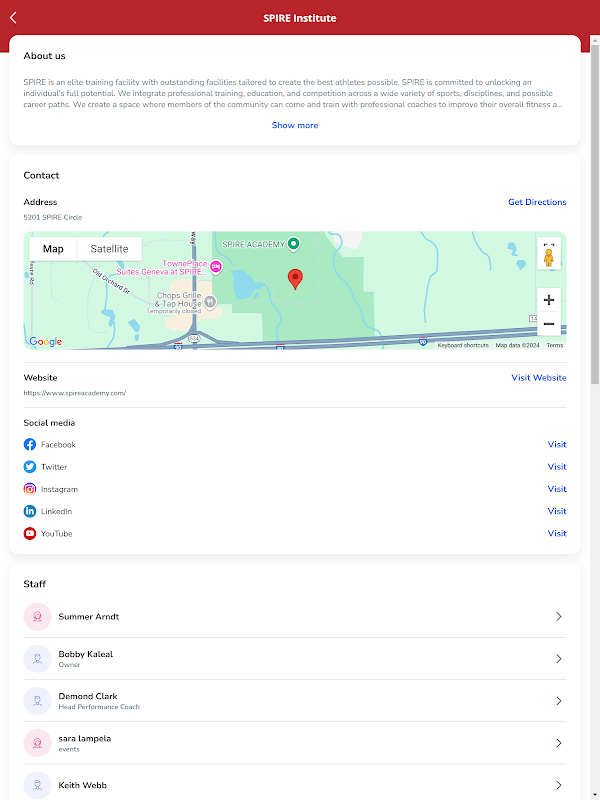Viewport: 600px width, 800px height.
Task: Click Demond Clark's avatar icon
Action: click(37, 701)
